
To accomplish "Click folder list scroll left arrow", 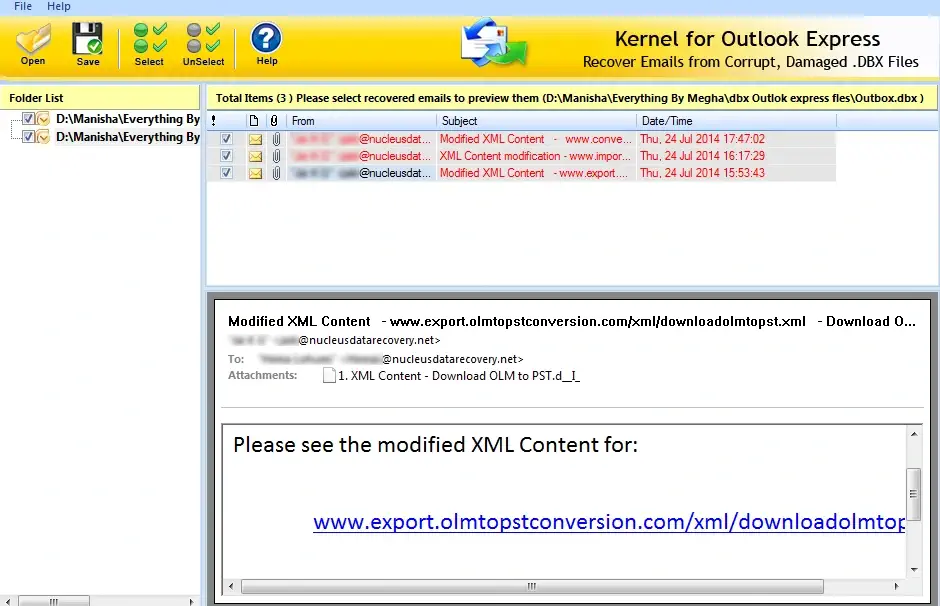I will pos(7,601).
